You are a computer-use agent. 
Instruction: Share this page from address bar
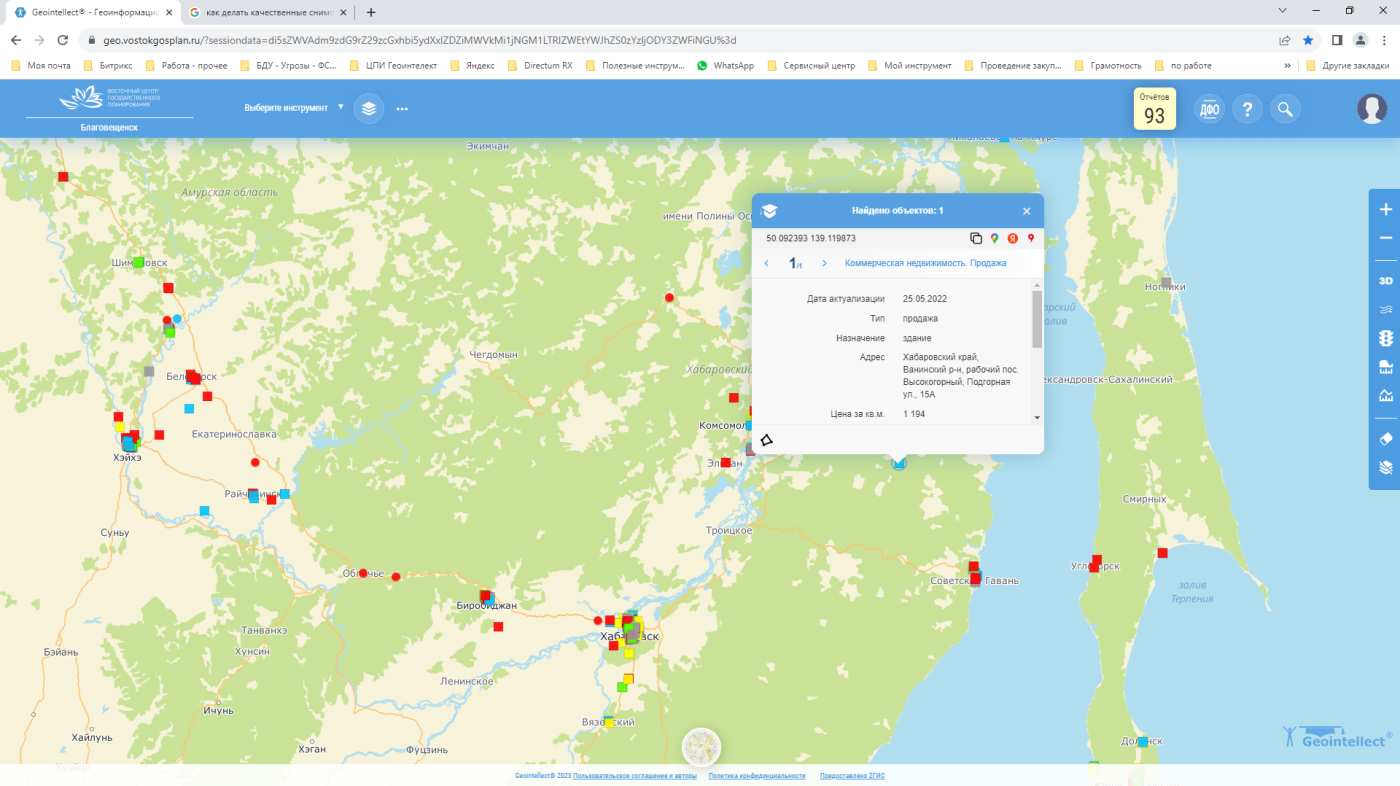point(1284,40)
